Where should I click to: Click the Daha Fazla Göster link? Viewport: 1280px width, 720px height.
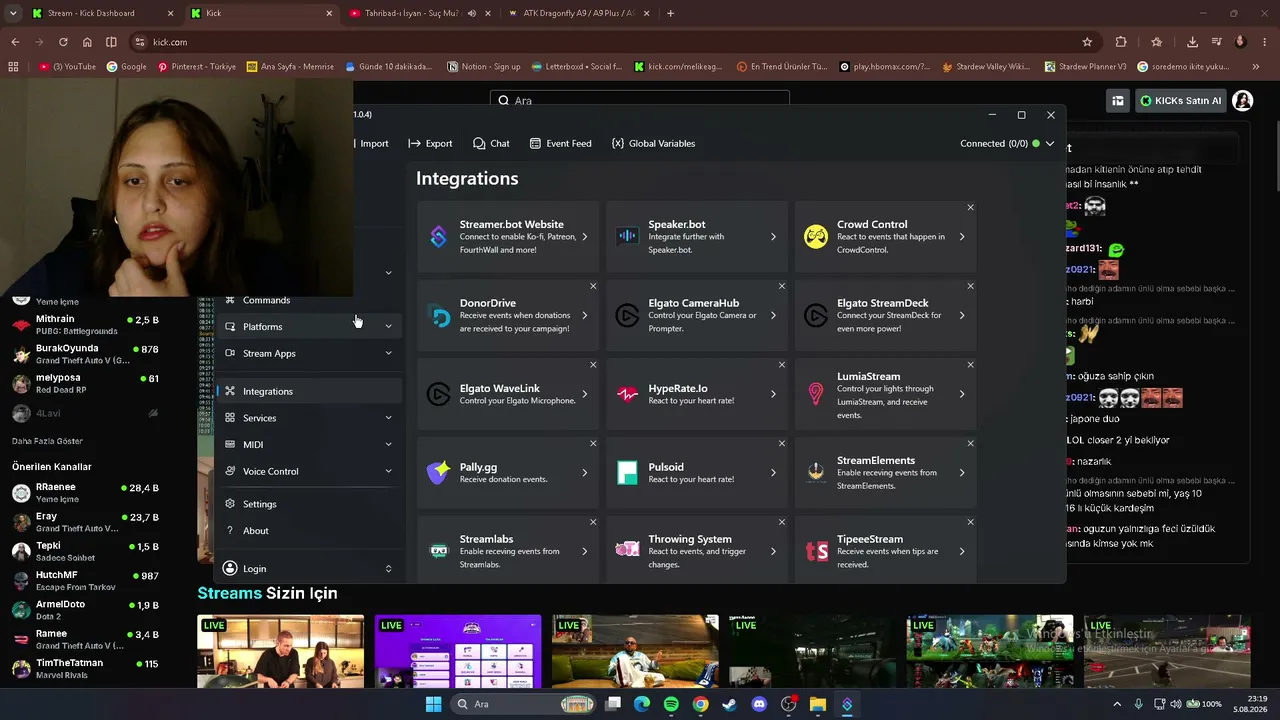coord(47,441)
